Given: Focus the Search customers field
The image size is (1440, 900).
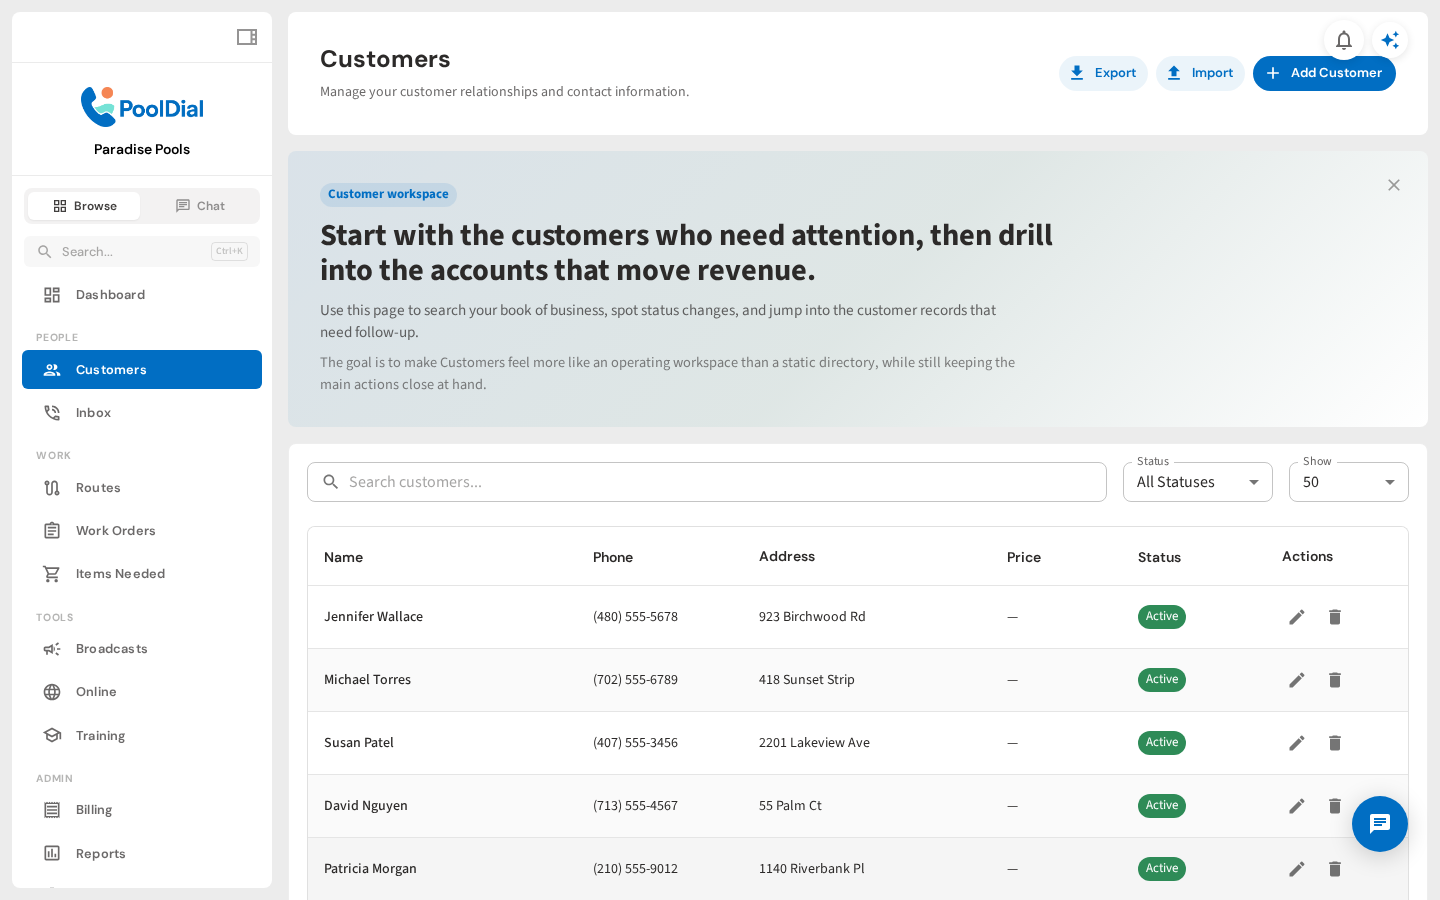Looking at the screenshot, I should [x=707, y=482].
